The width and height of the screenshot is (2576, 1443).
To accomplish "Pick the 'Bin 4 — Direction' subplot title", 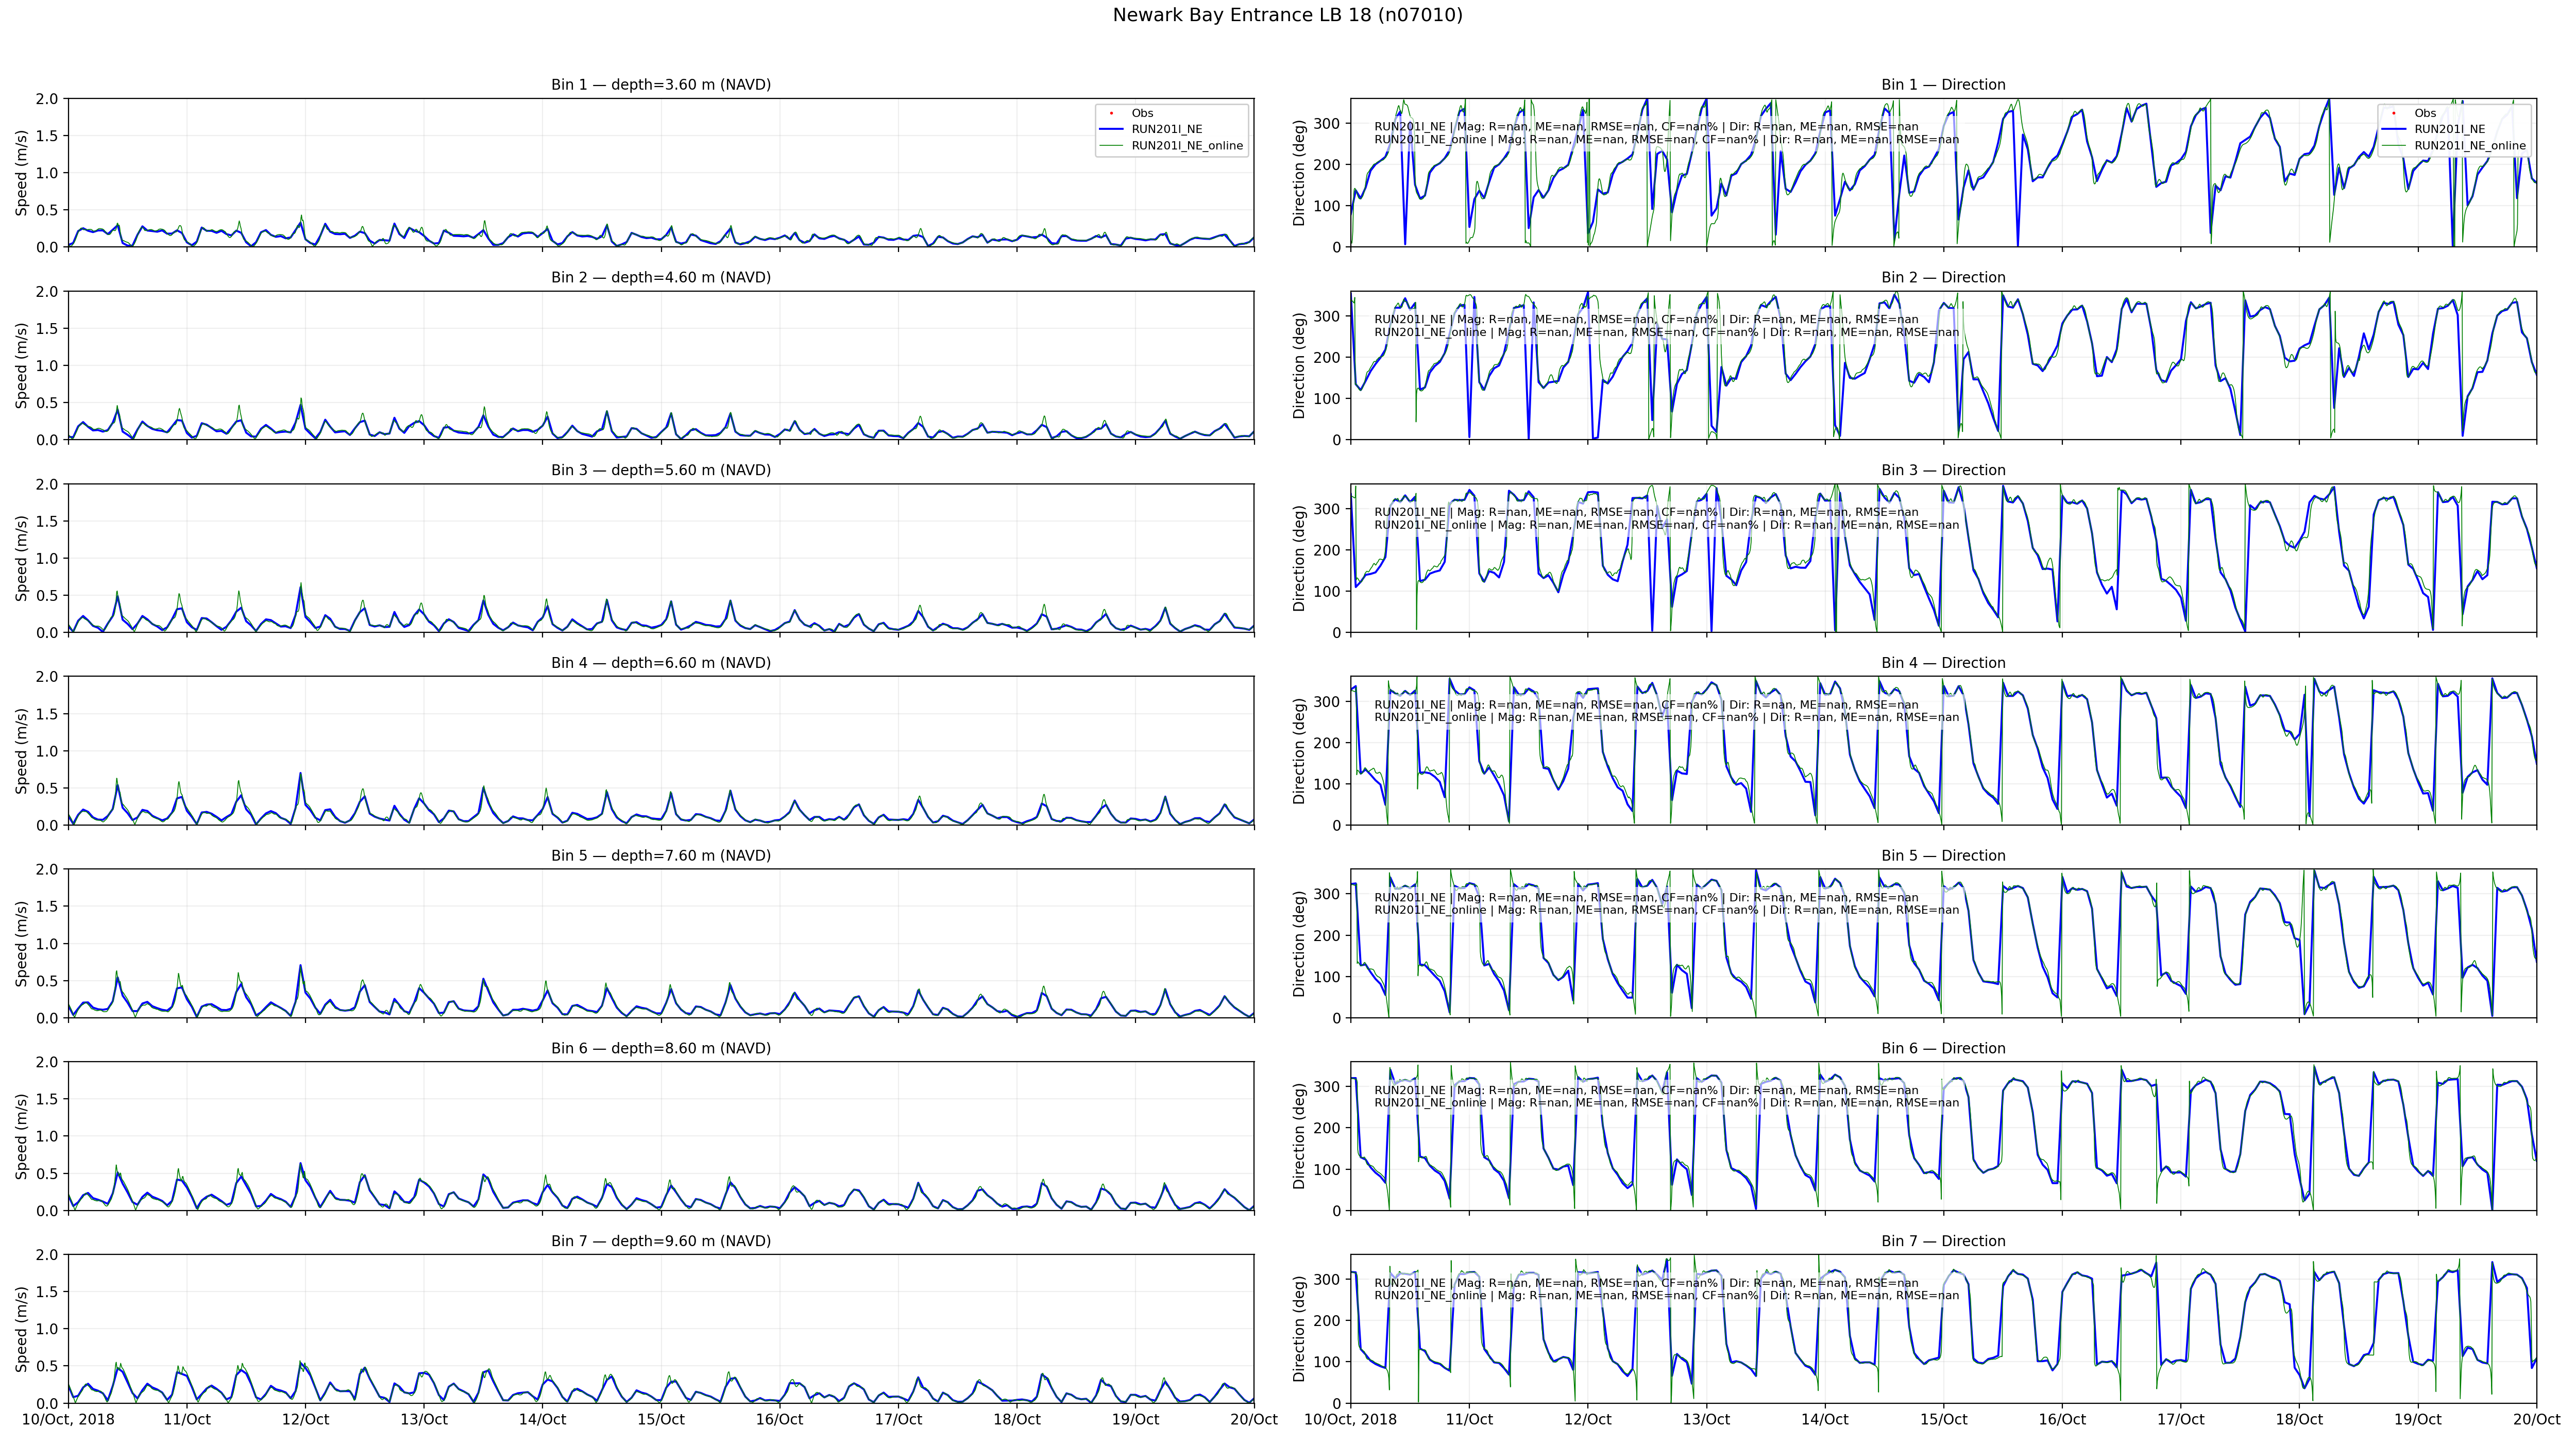I will point(1943,663).
